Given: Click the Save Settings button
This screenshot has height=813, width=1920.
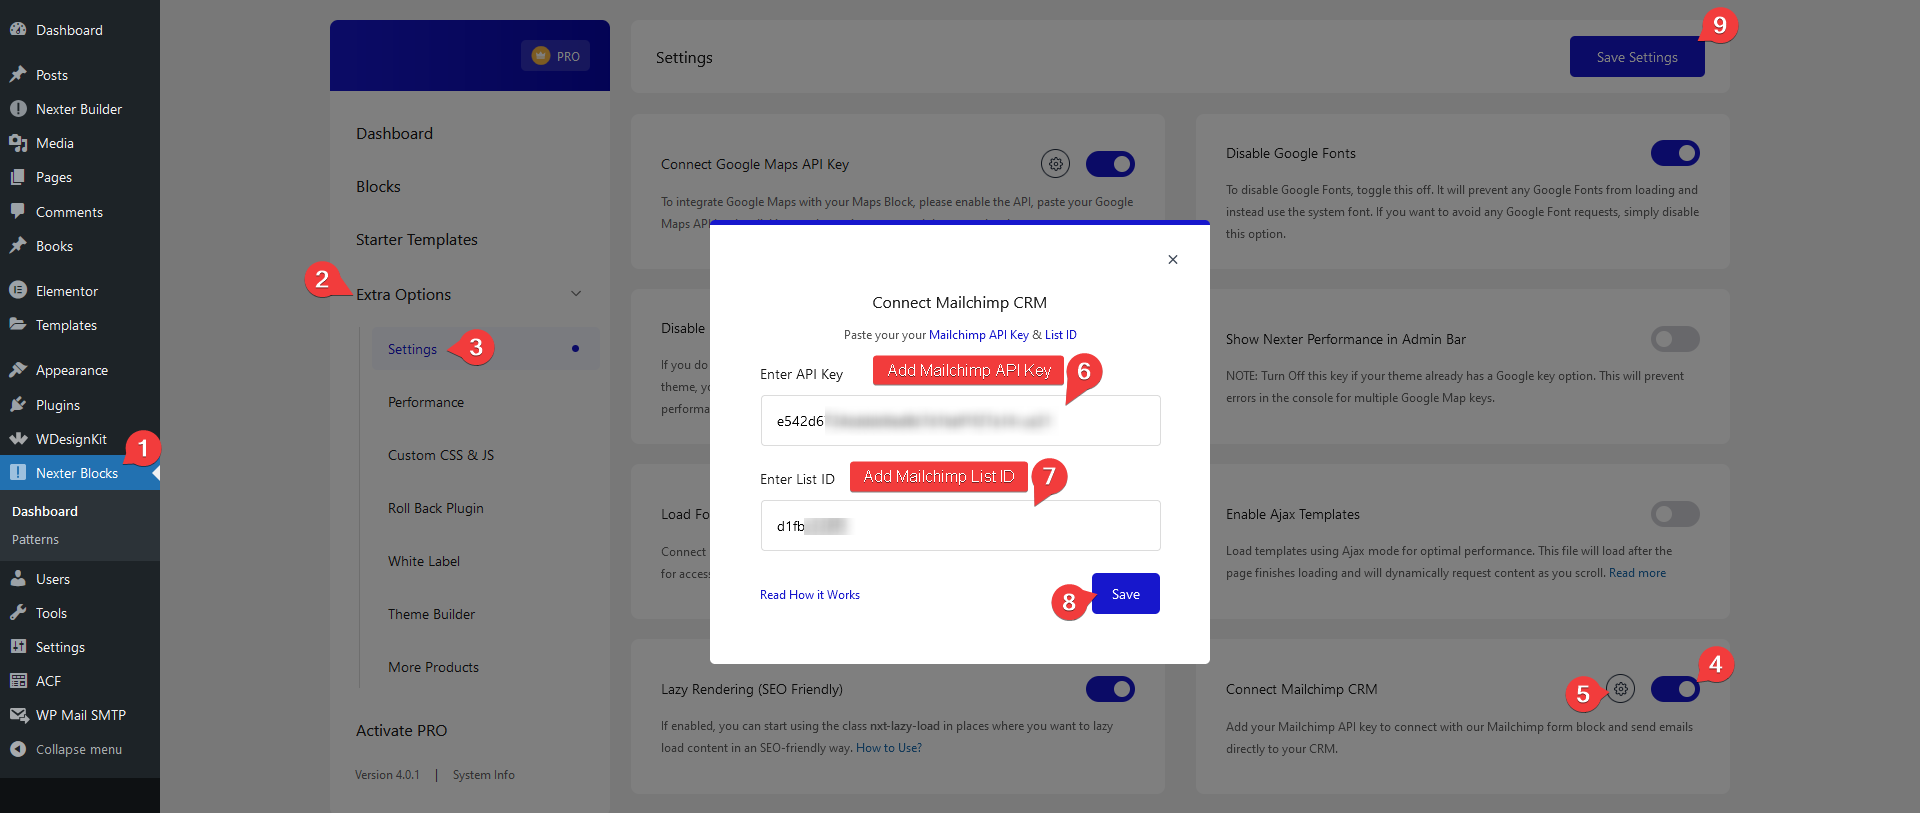Looking at the screenshot, I should [x=1637, y=57].
